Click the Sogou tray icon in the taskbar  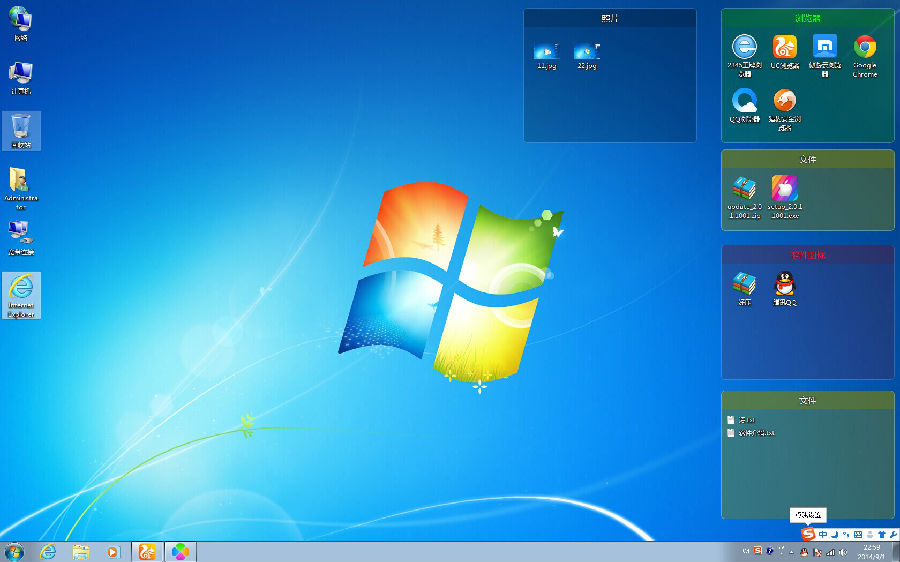coord(758,551)
